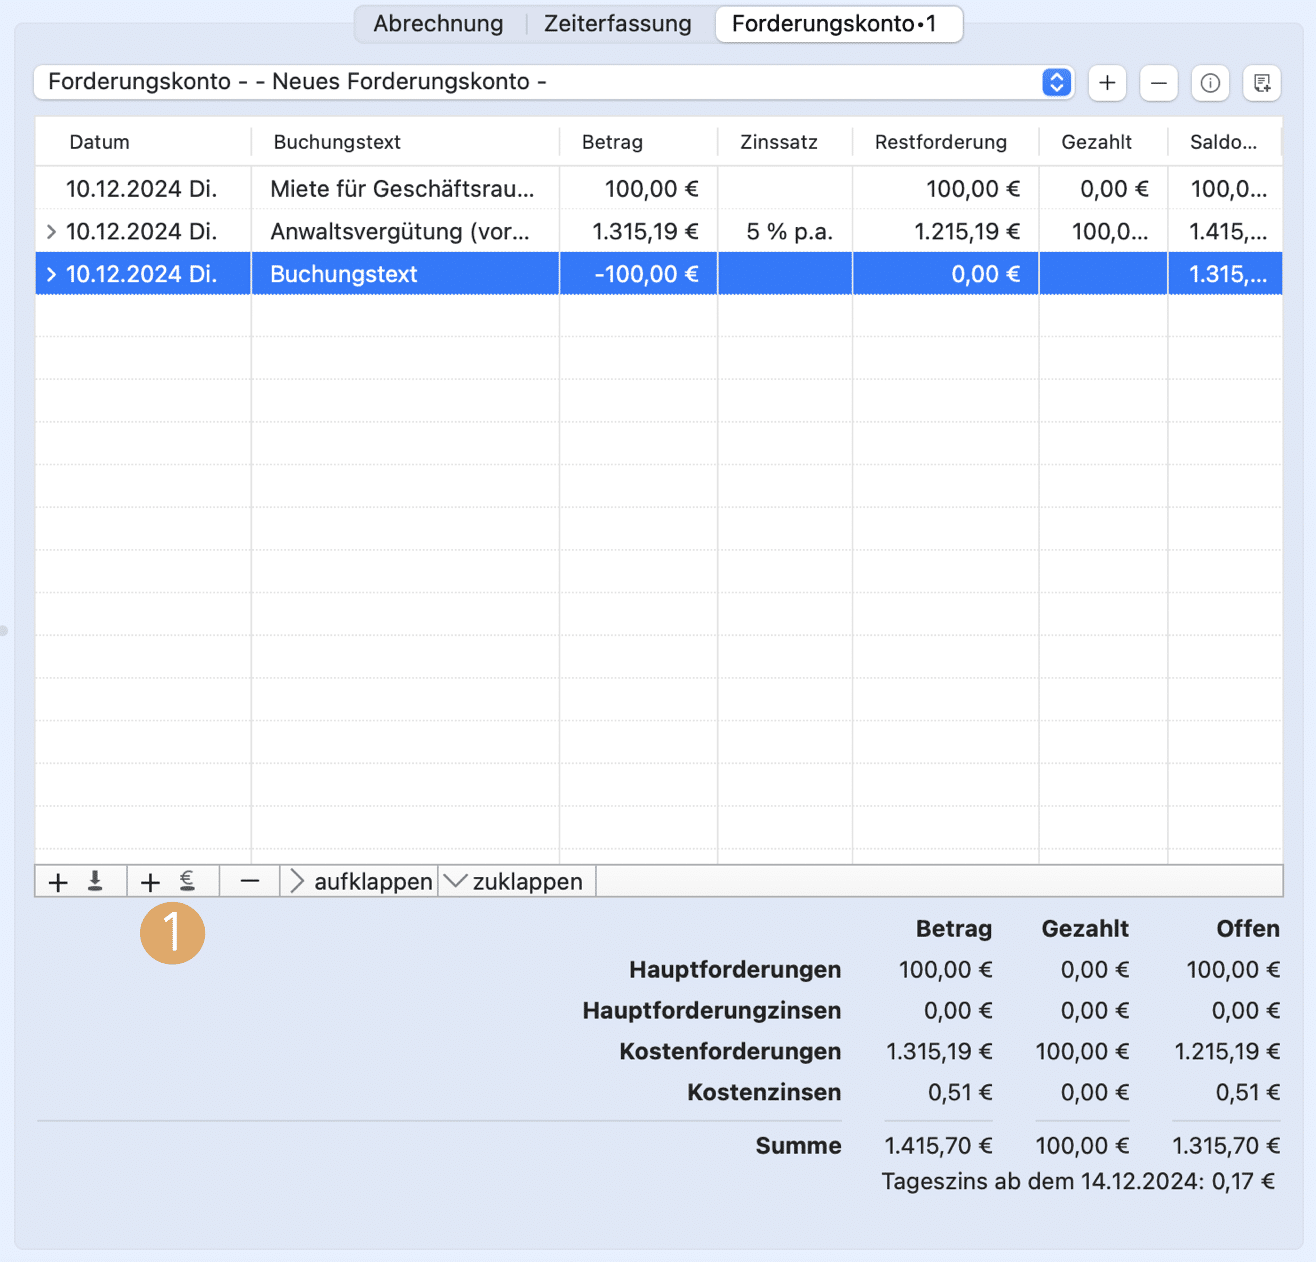Click the '-100,00 €' amount cell

pos(646,274)
